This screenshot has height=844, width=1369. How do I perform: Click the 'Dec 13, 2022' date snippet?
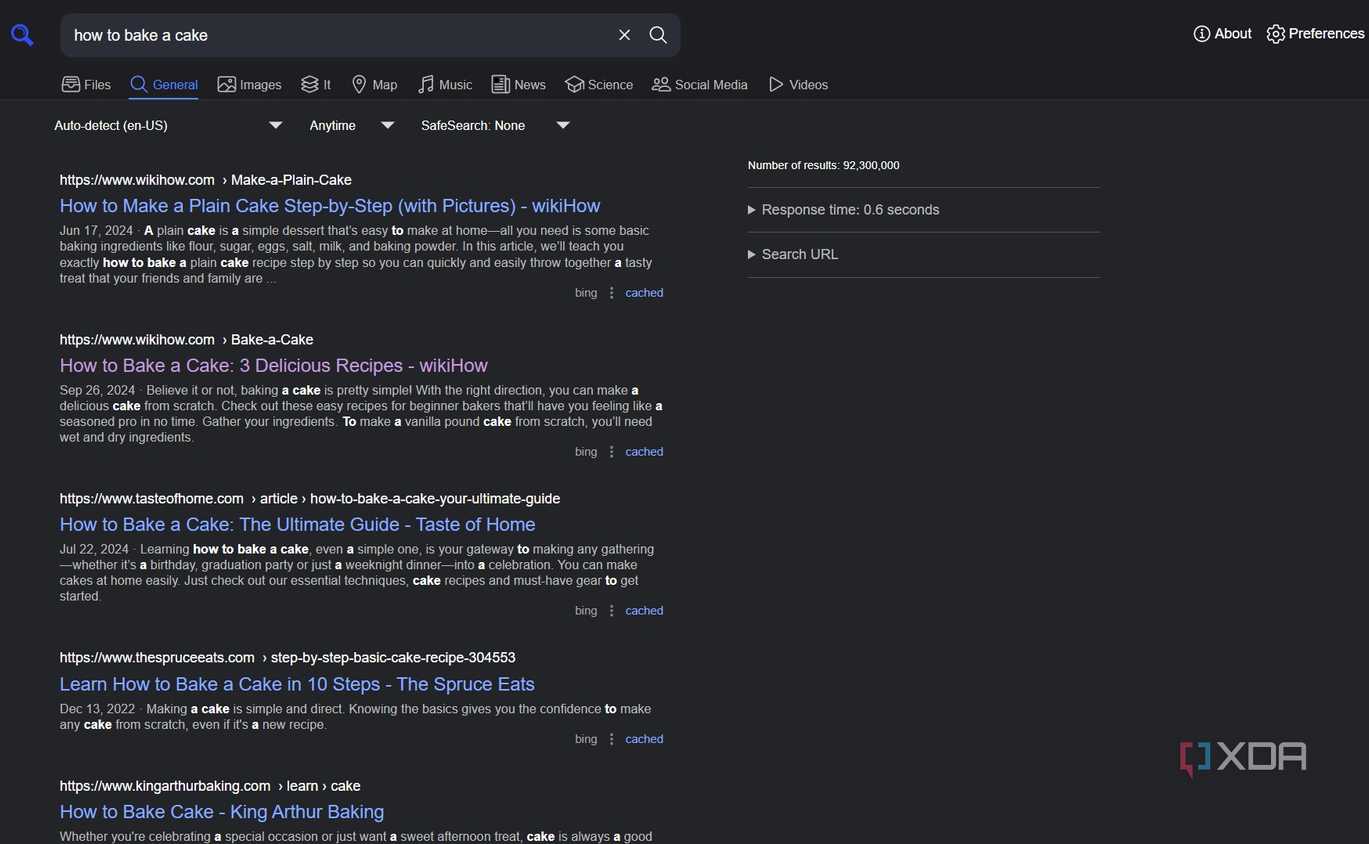point(96,709)
